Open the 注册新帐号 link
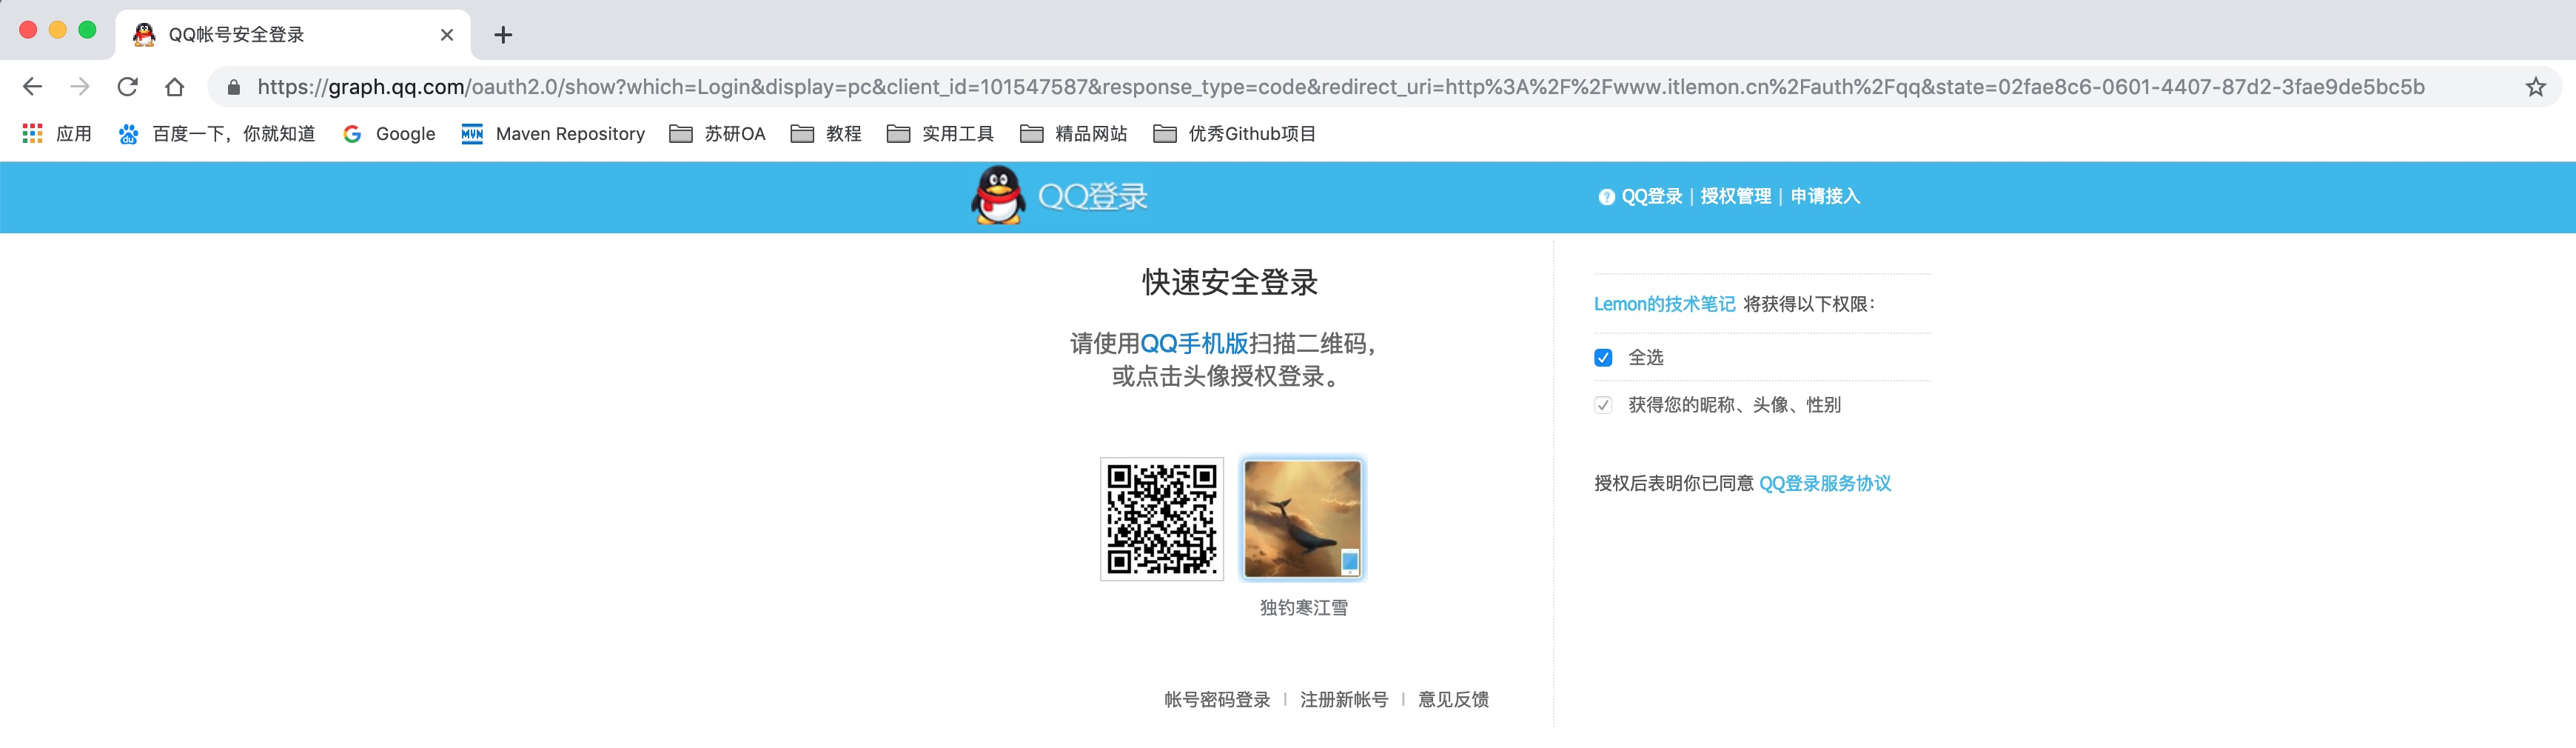The width and height of the screenshot is (2576, 748). (1344, 700)
